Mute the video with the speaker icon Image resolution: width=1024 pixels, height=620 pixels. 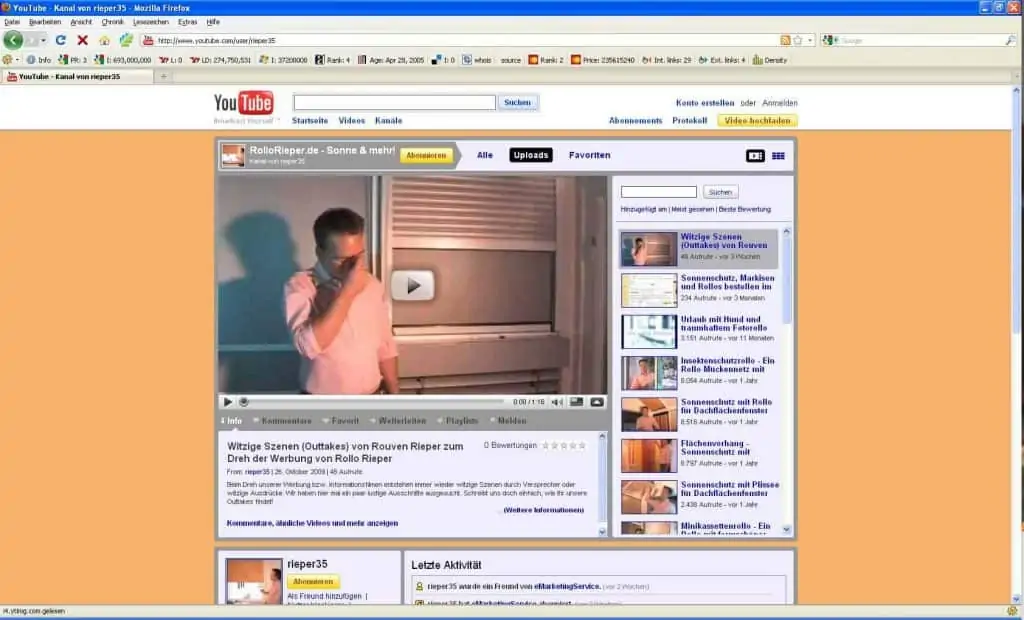(x=557, y=402)
